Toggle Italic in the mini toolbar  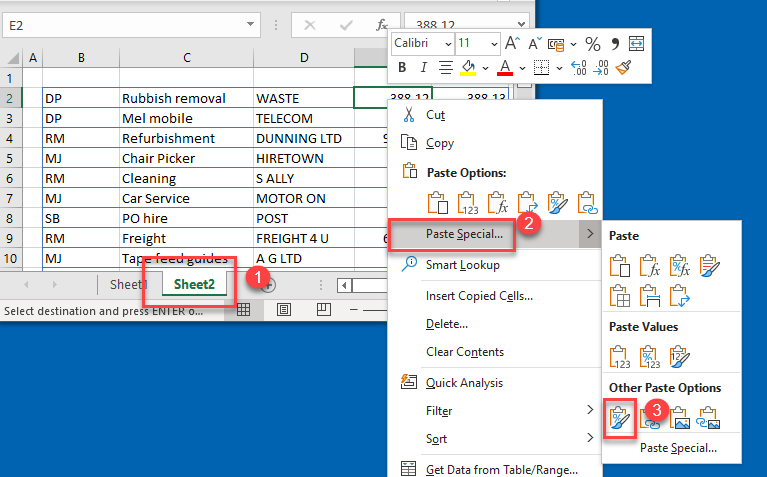pos(422,68)
